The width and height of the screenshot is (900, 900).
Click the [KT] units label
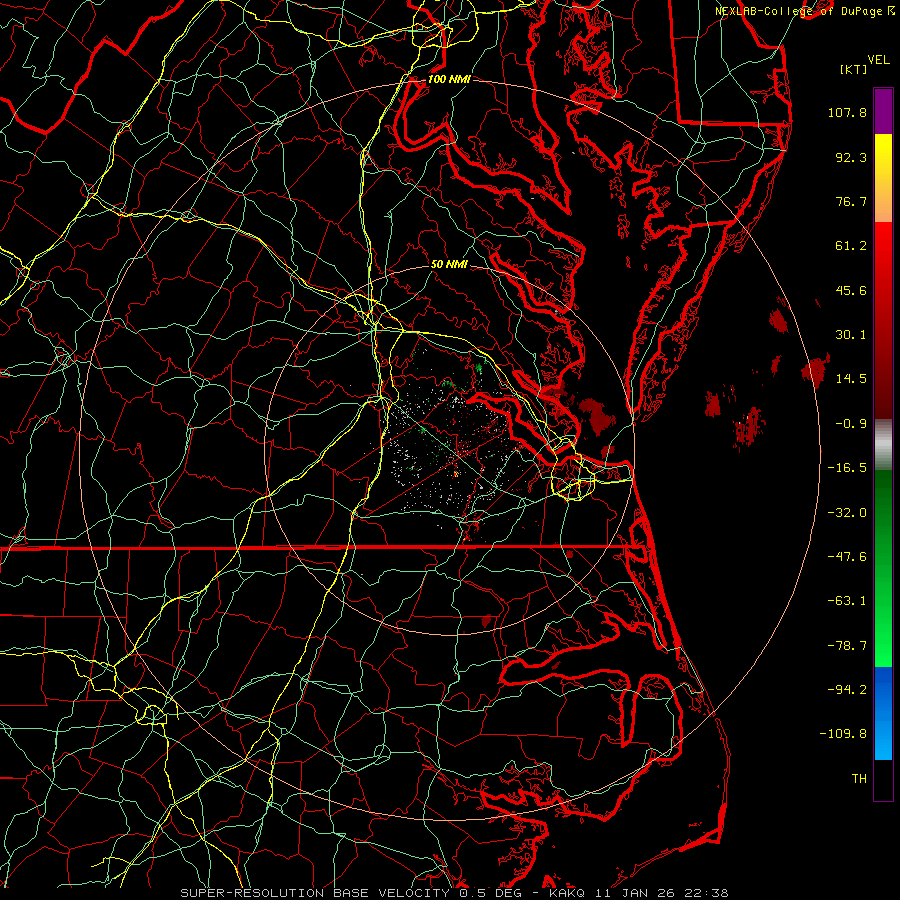pyautogui.click(x=853, y=69)
